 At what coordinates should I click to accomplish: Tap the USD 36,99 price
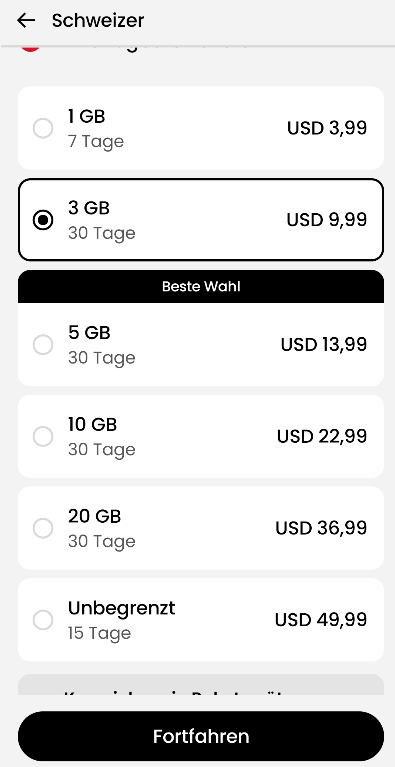[x=321, y=528]
